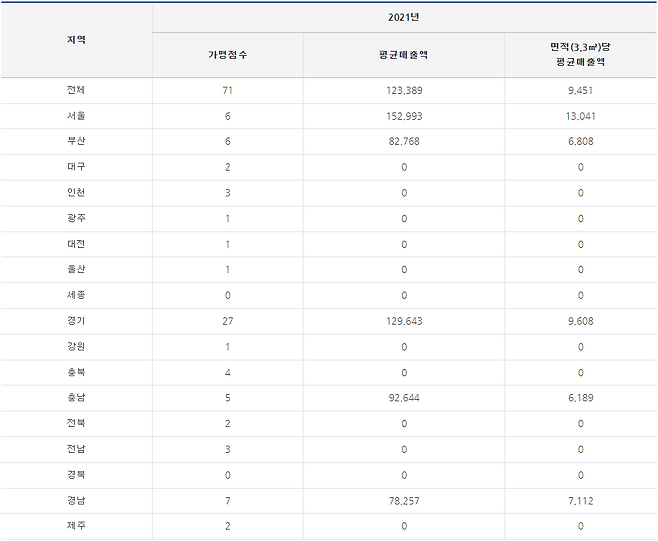Click the 123,389 average sales value

(x=404, y=90)
